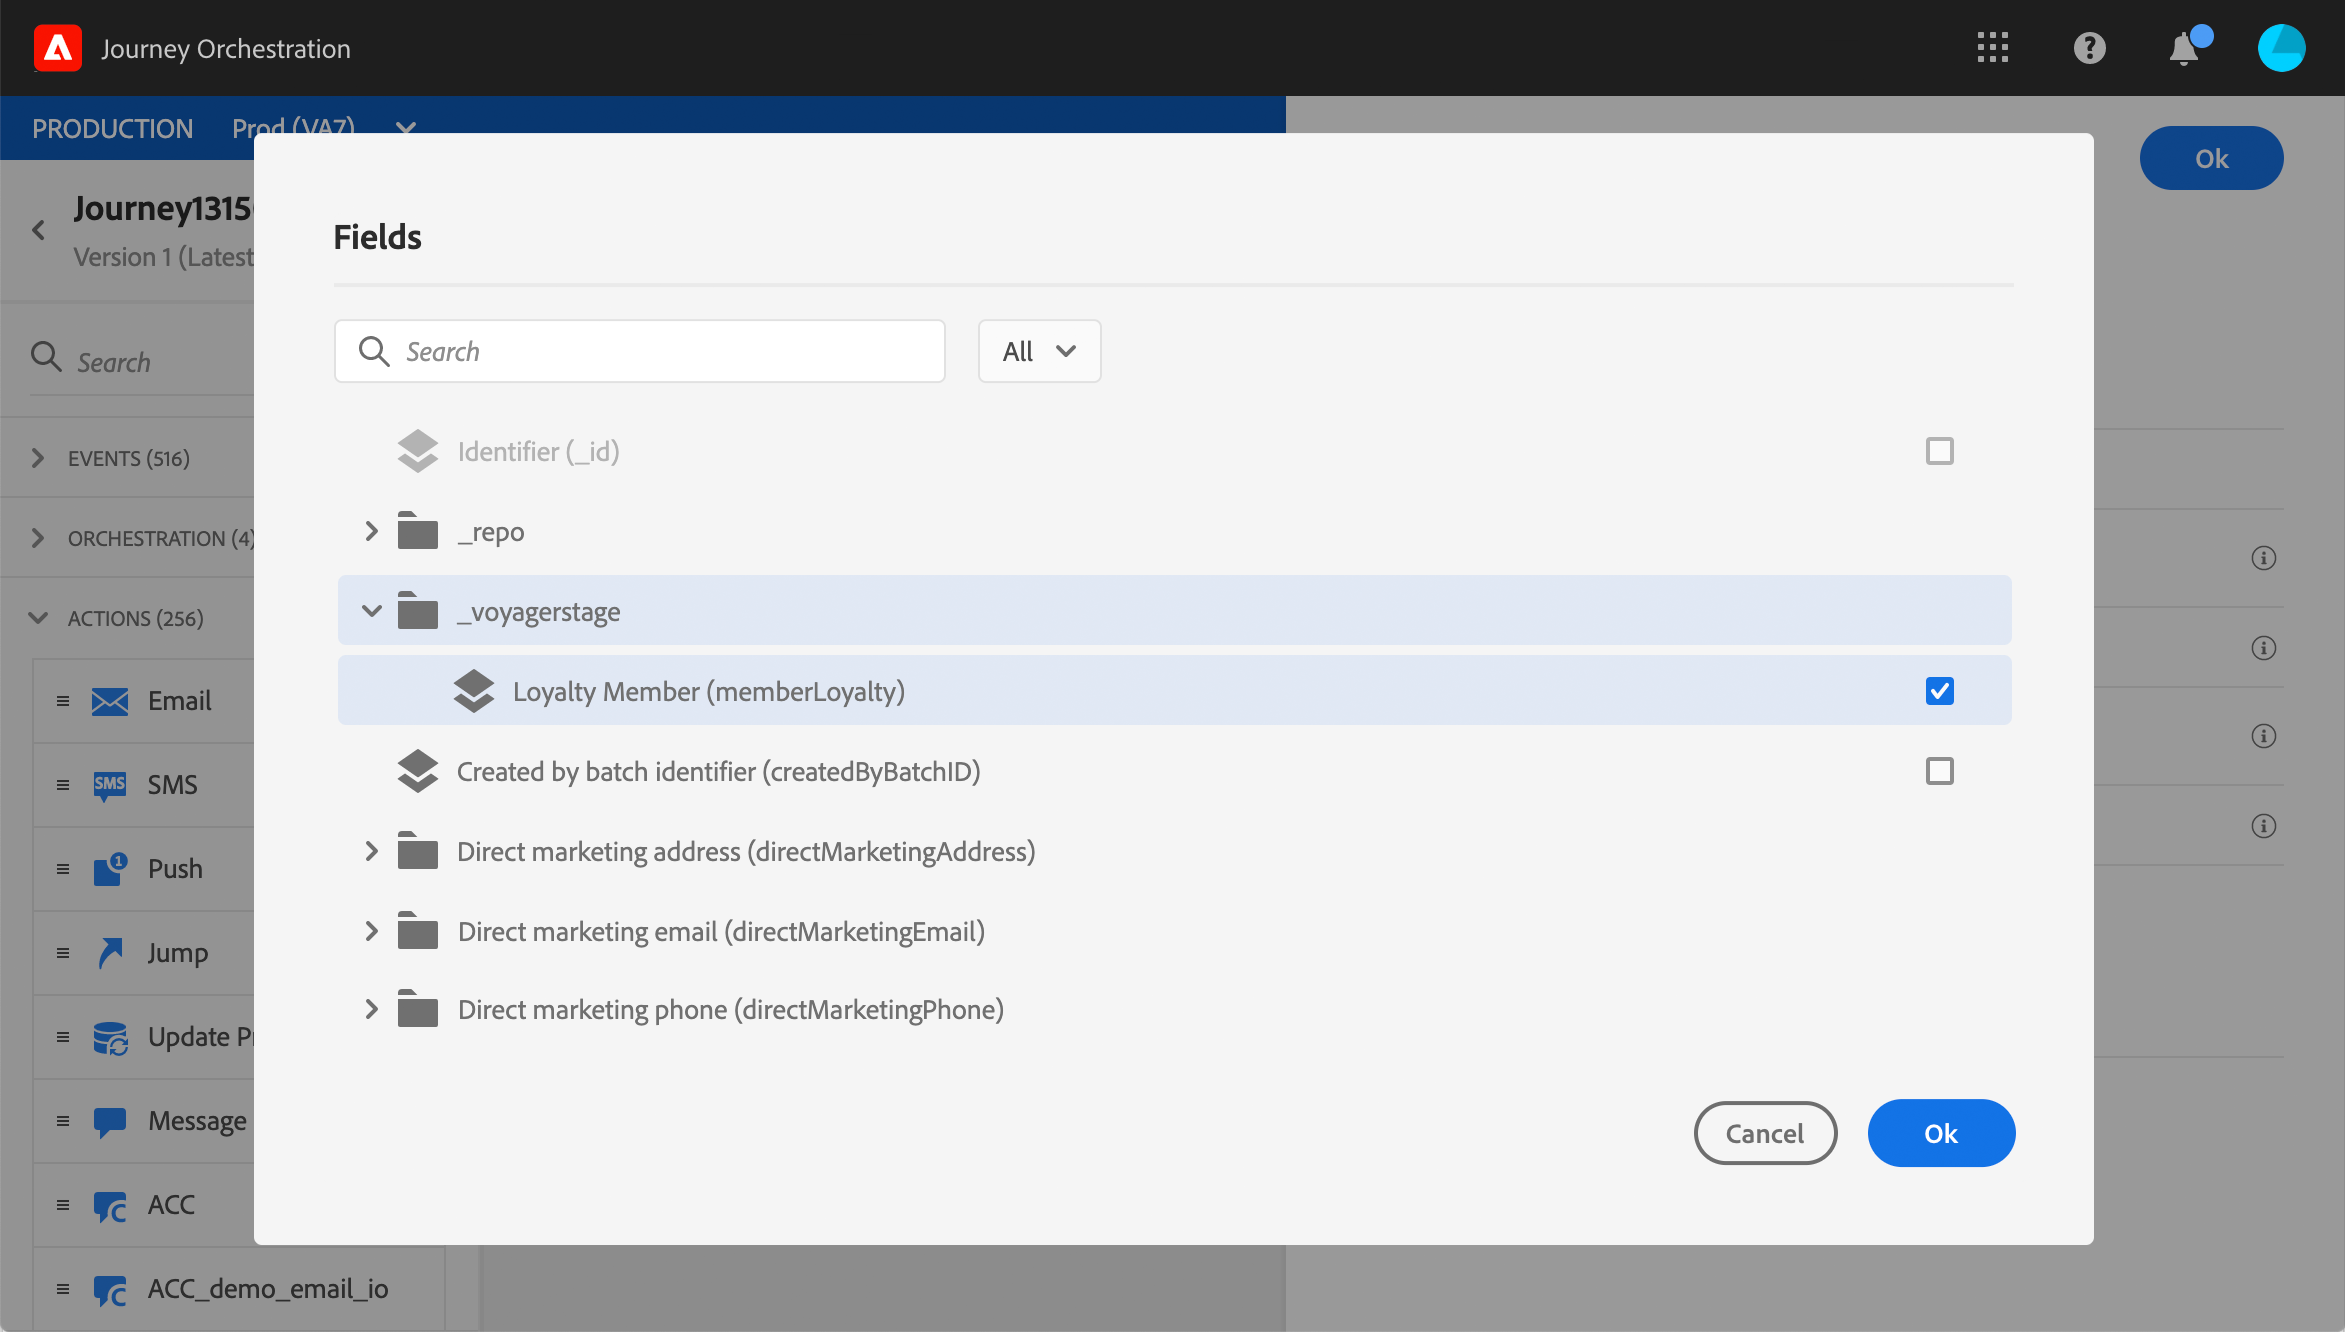Open the All filter dropdown

pyautogui.click(x=1039, y=351)
